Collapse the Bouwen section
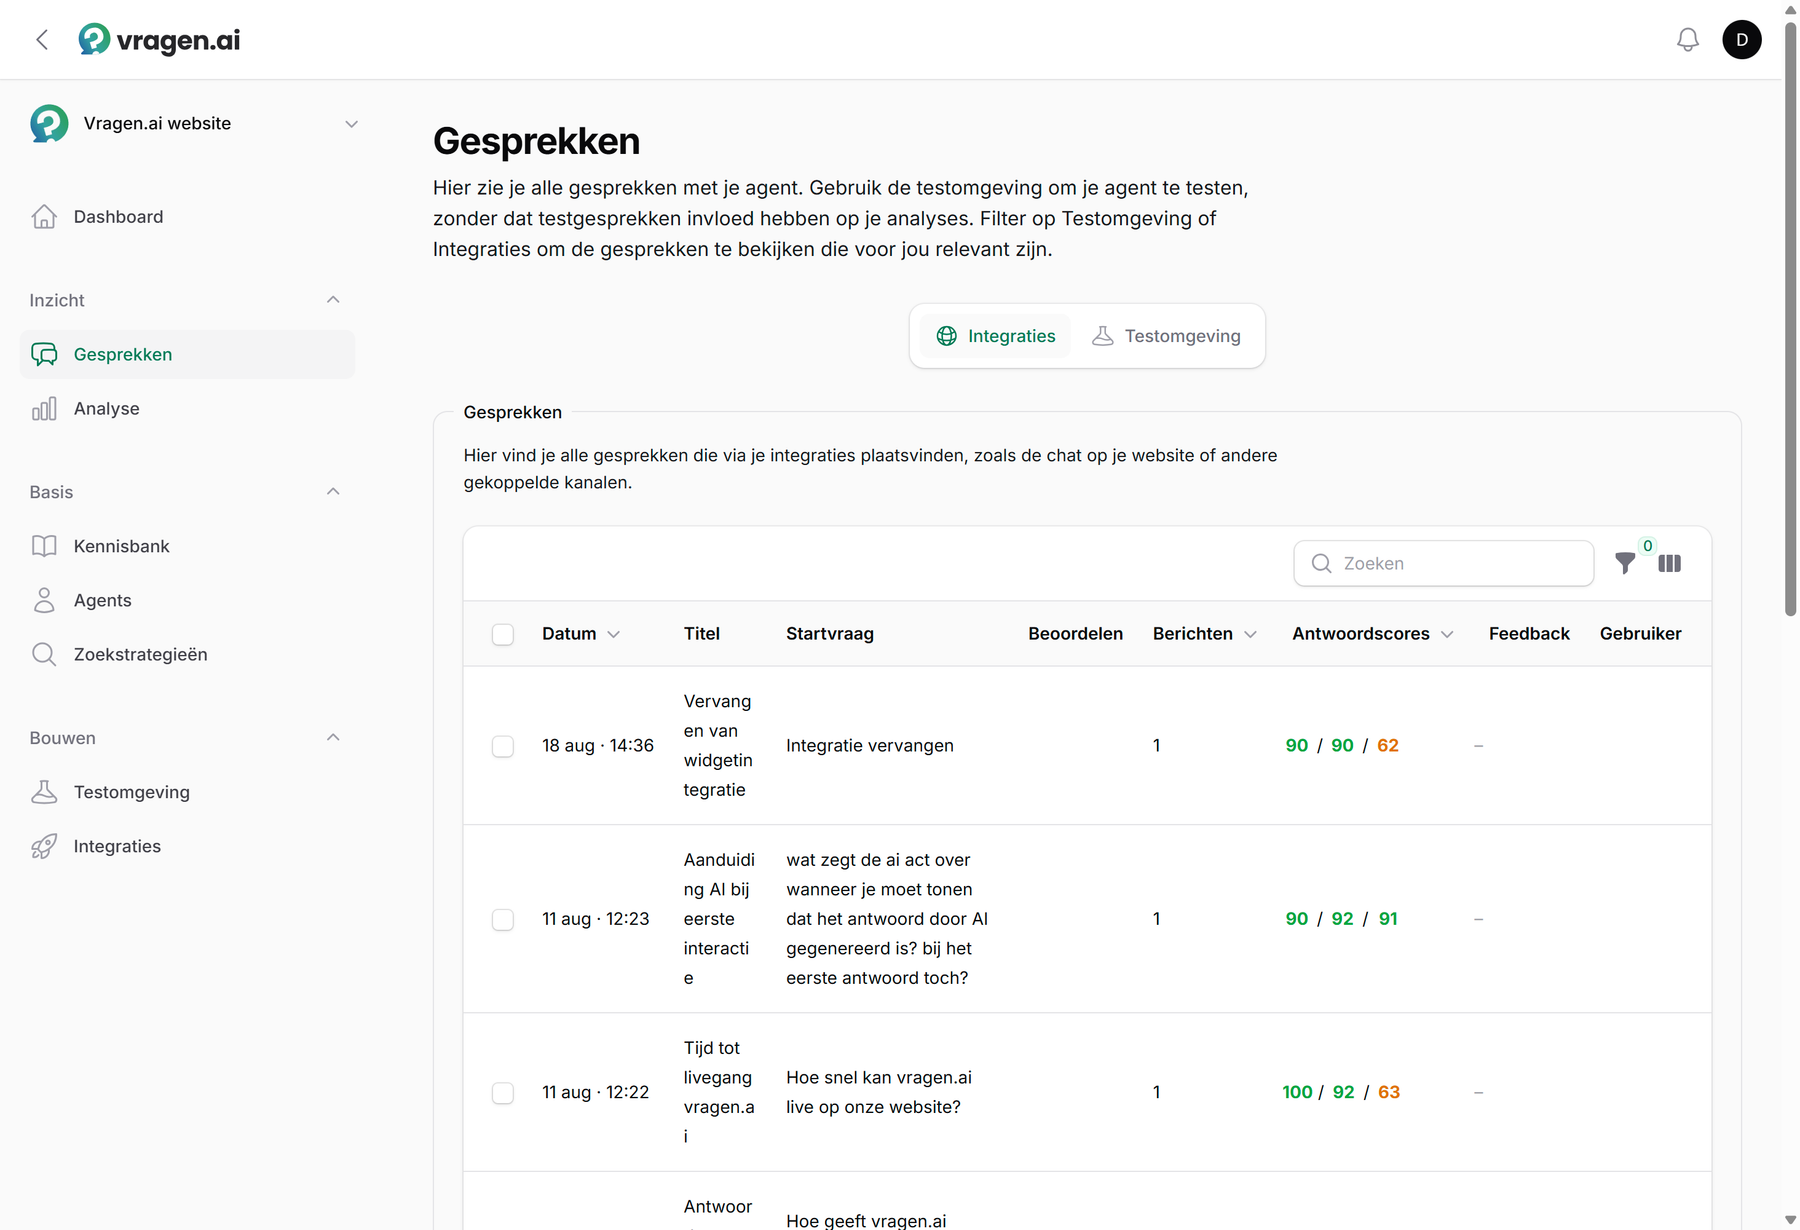The height and width of the screenshot is (1230, 1800). [333, 738]
